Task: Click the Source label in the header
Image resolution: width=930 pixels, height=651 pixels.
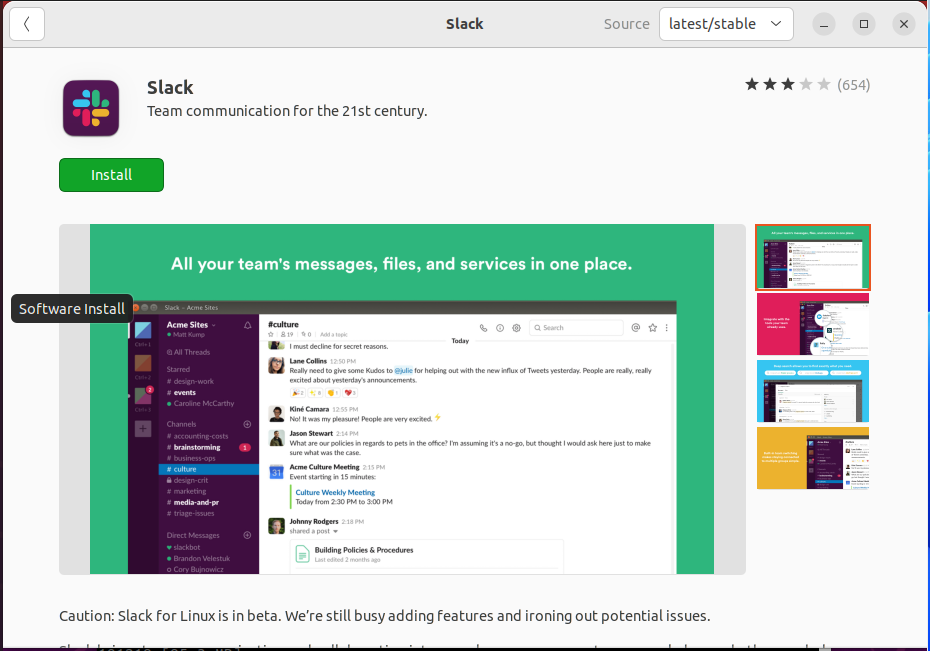Action: point(626,24)
